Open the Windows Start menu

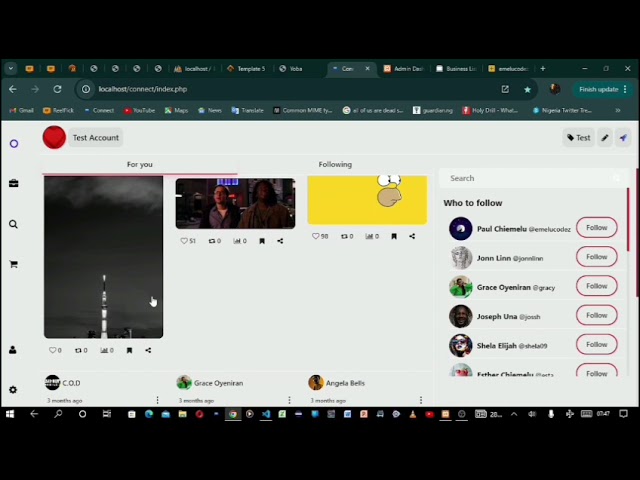pos(10,414)
